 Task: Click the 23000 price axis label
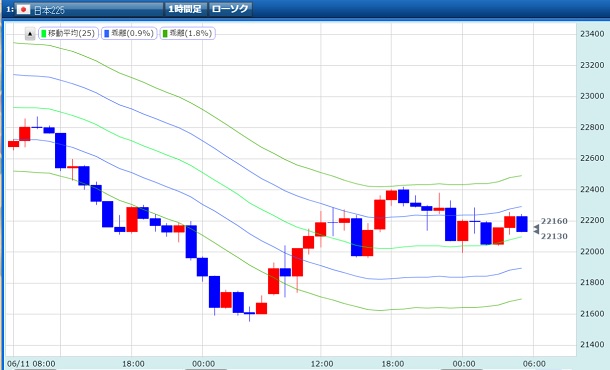(592, 96)
